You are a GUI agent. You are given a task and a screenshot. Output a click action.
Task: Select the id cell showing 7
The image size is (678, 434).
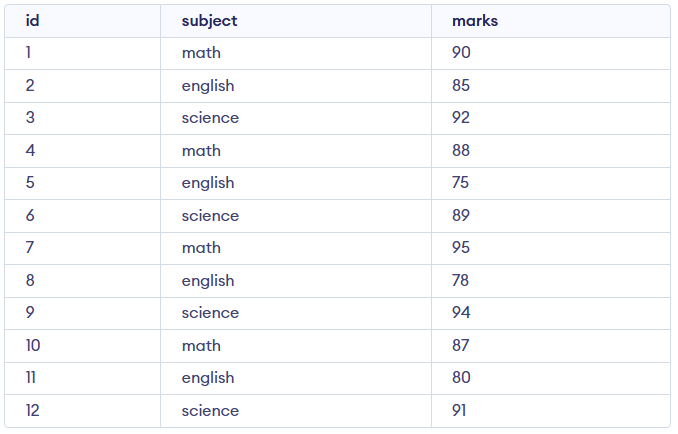pyautogui.click(x=30, y=248)
